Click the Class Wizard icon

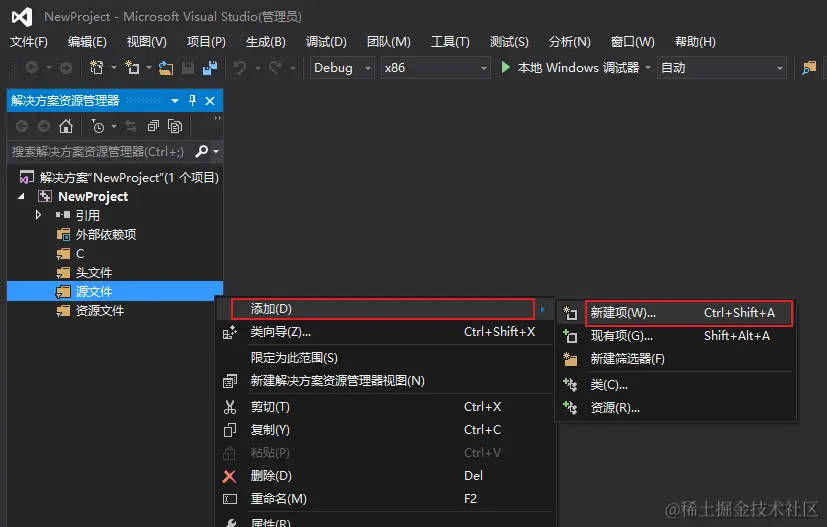tap(229, 332)
